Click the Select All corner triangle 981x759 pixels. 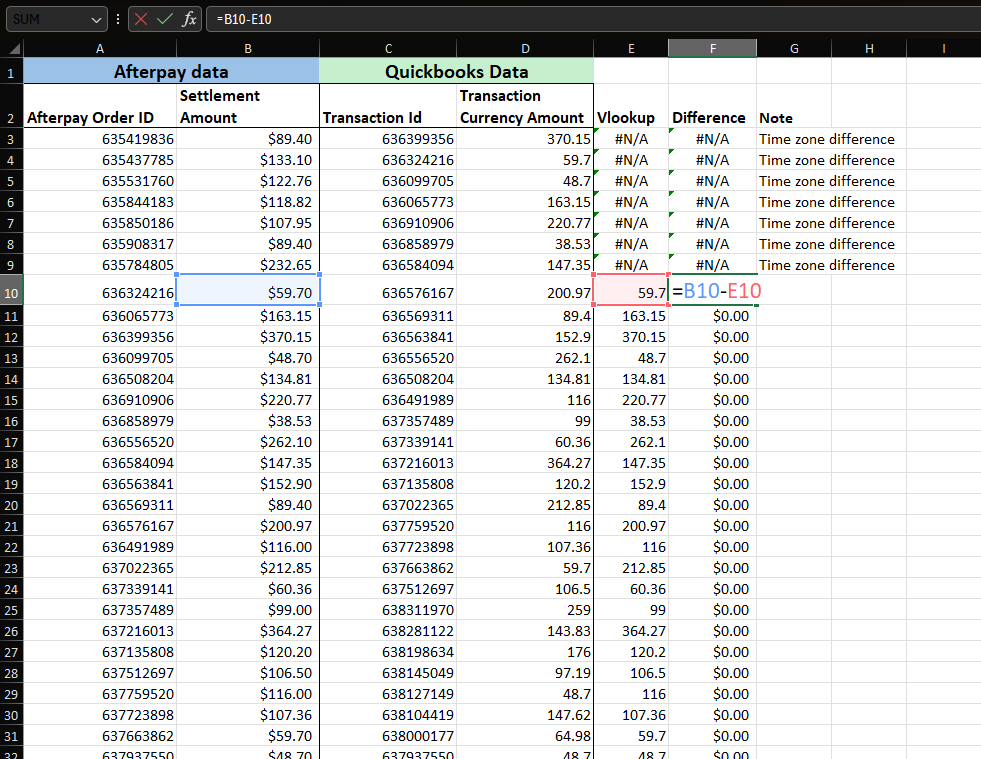[13, 49]
